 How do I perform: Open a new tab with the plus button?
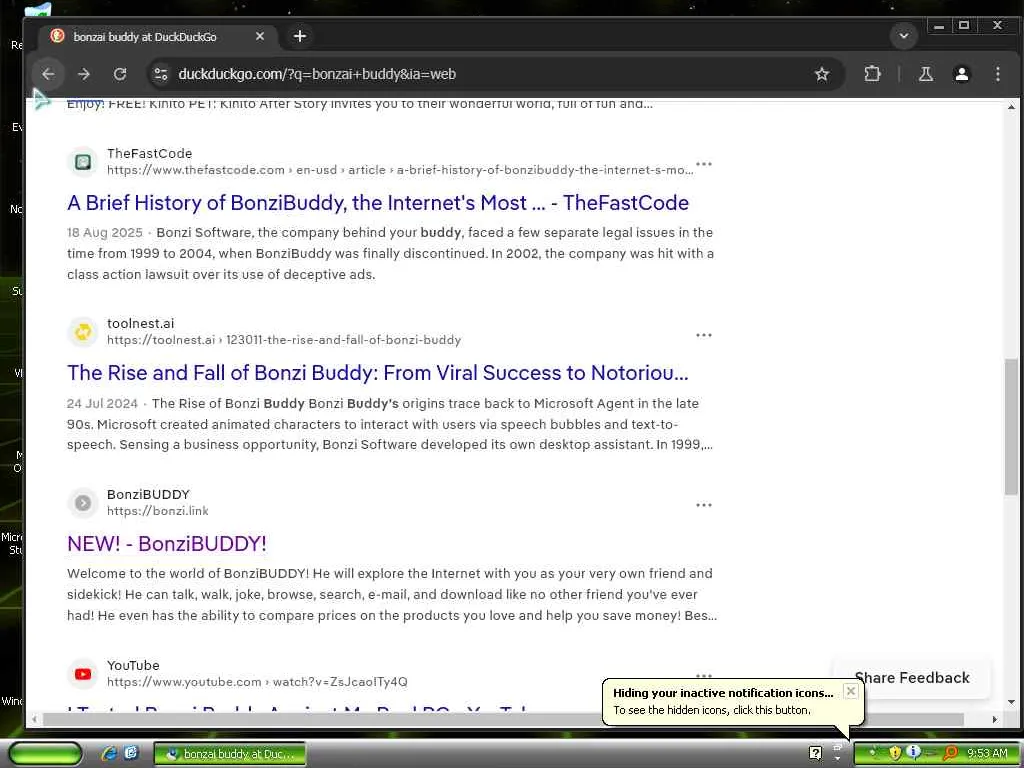[300, 37]
